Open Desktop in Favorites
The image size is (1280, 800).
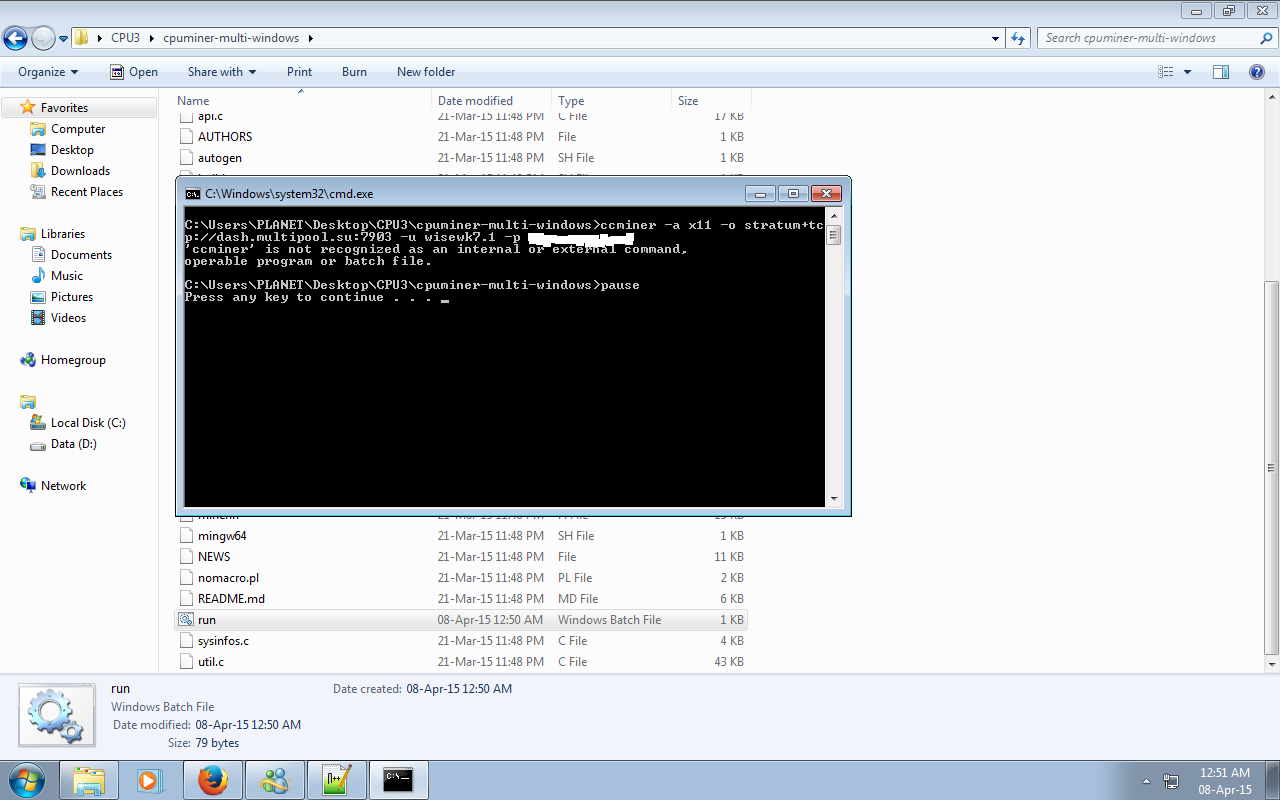coord(72,150)
